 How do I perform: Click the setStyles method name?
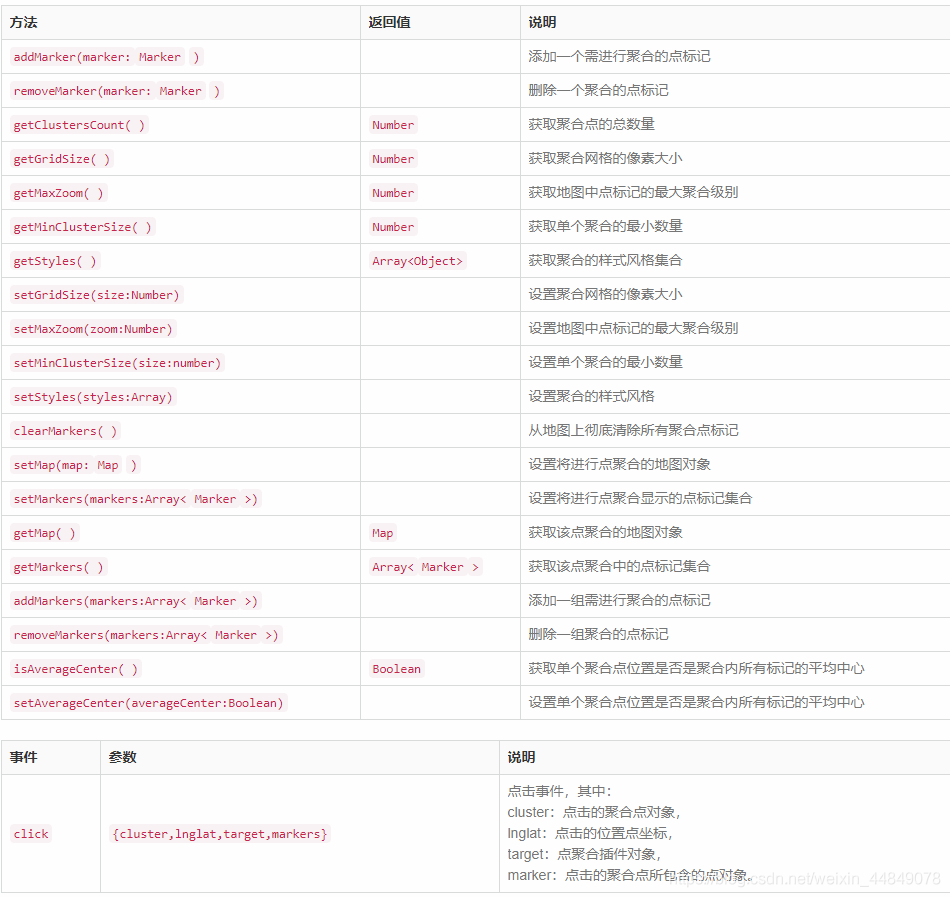pyautogui.click(x=92, y=396)
